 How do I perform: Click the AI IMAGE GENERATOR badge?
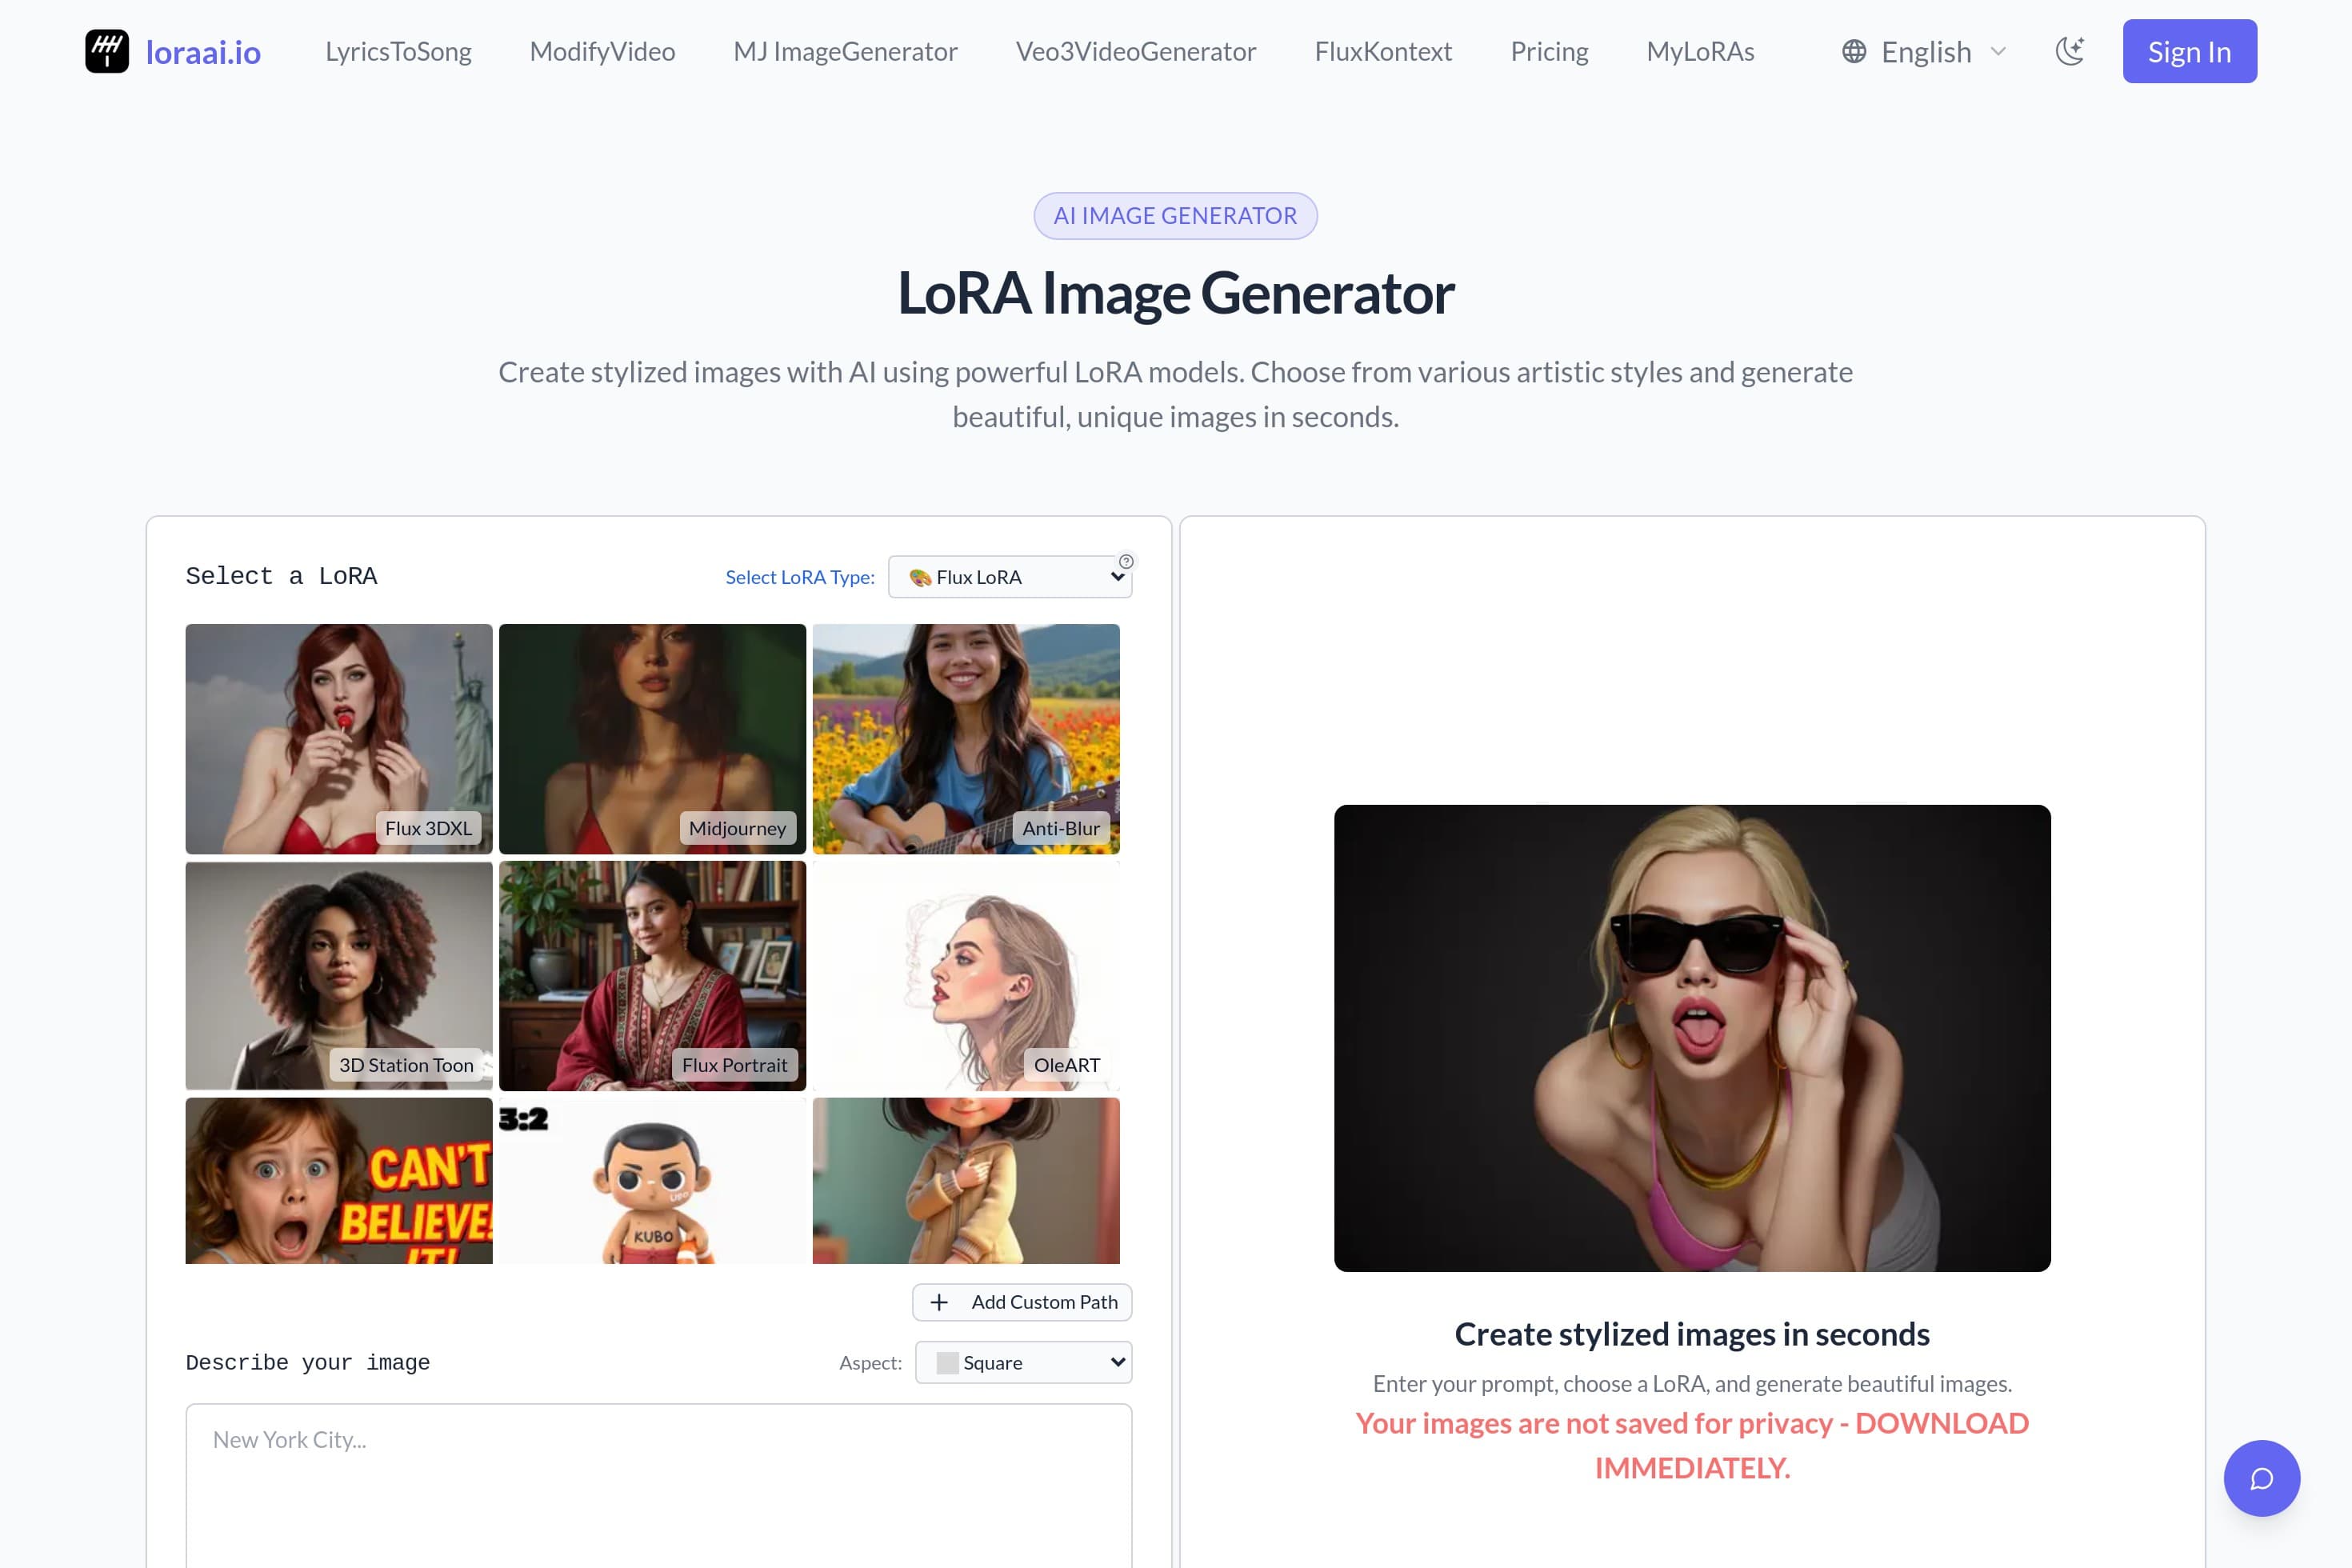point(1175,215)
